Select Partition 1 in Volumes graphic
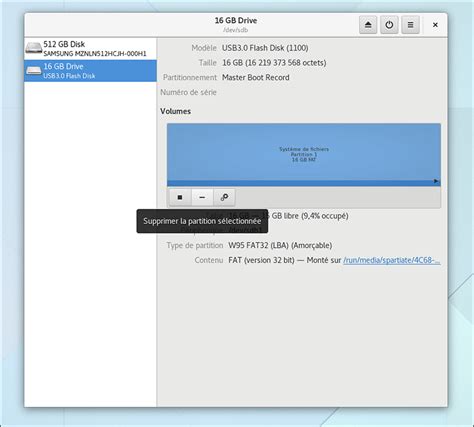 (304, 155)
